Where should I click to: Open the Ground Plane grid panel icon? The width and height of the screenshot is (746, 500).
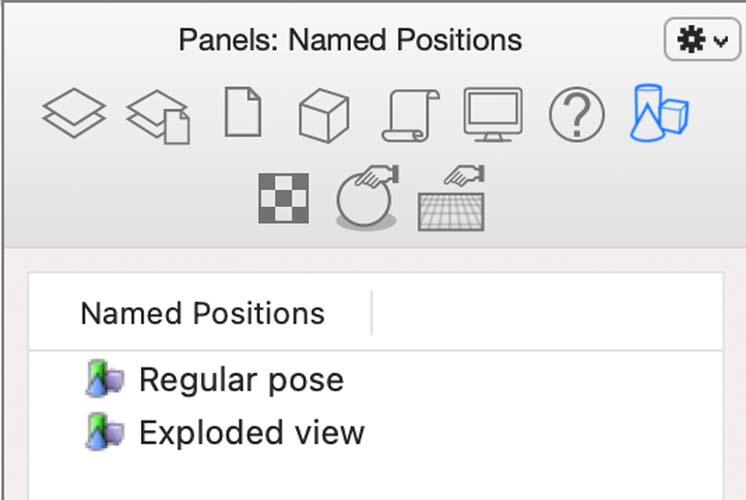451,198
